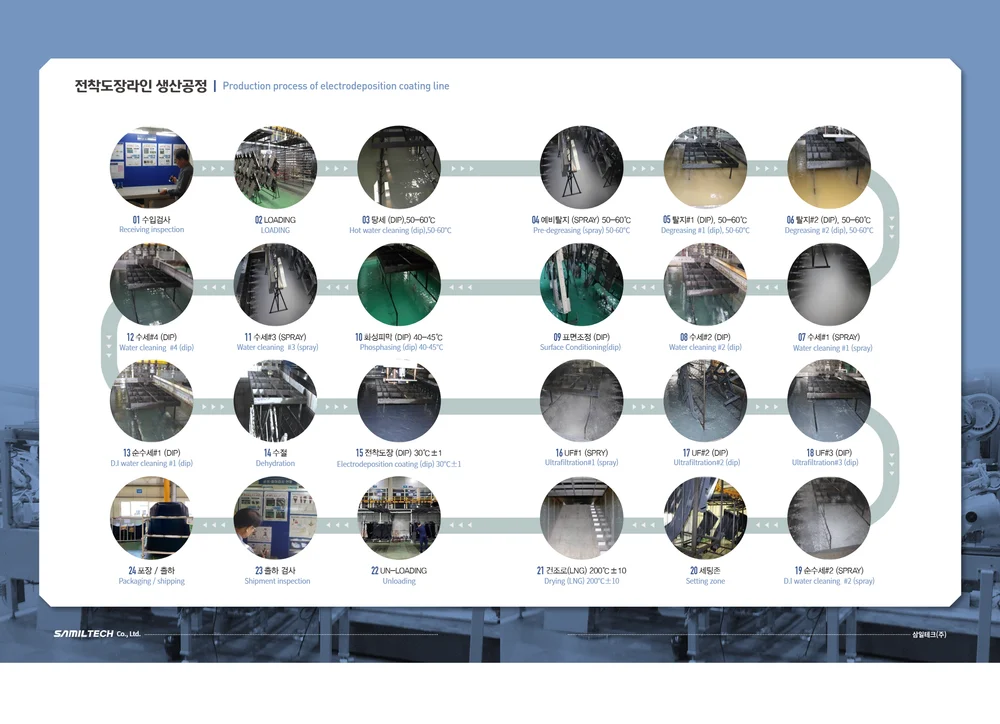The height and width of the screenshot is (724, 1000).
Task: Click the Production process title header
Action: 337,86
